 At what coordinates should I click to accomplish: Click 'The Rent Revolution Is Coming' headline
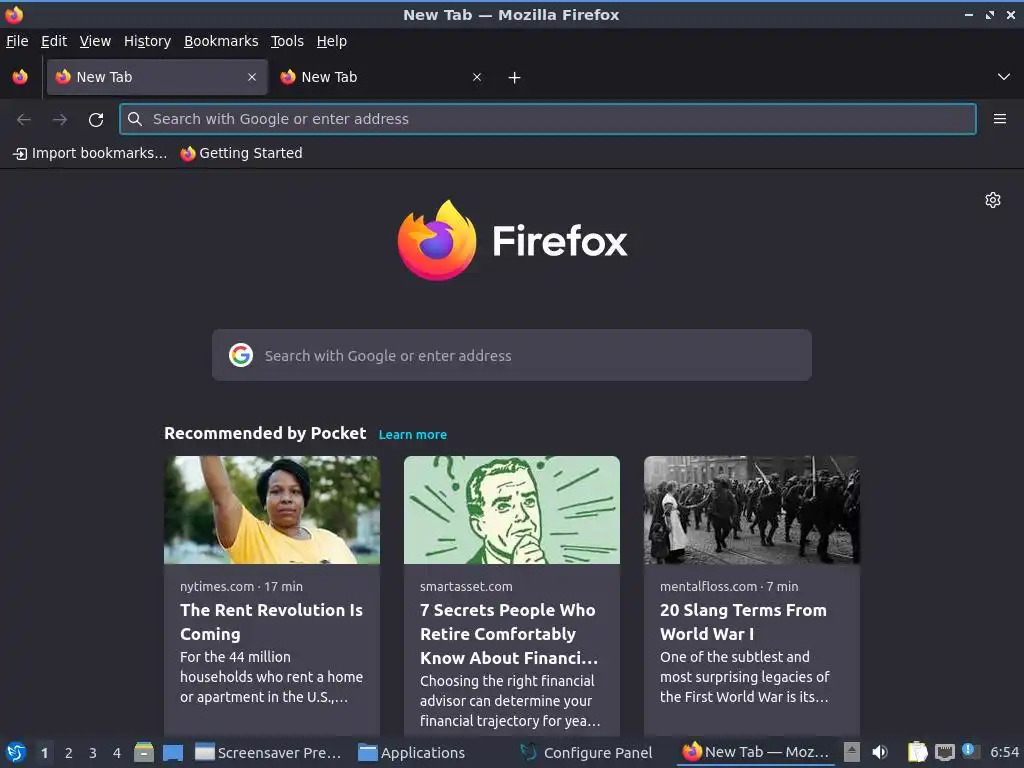coord(272,622)
